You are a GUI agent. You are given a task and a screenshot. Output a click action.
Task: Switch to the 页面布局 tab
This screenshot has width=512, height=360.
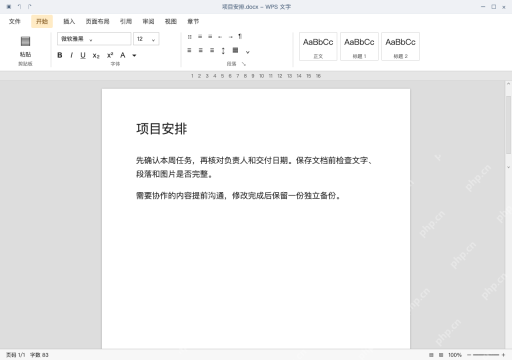coord(97,21)
